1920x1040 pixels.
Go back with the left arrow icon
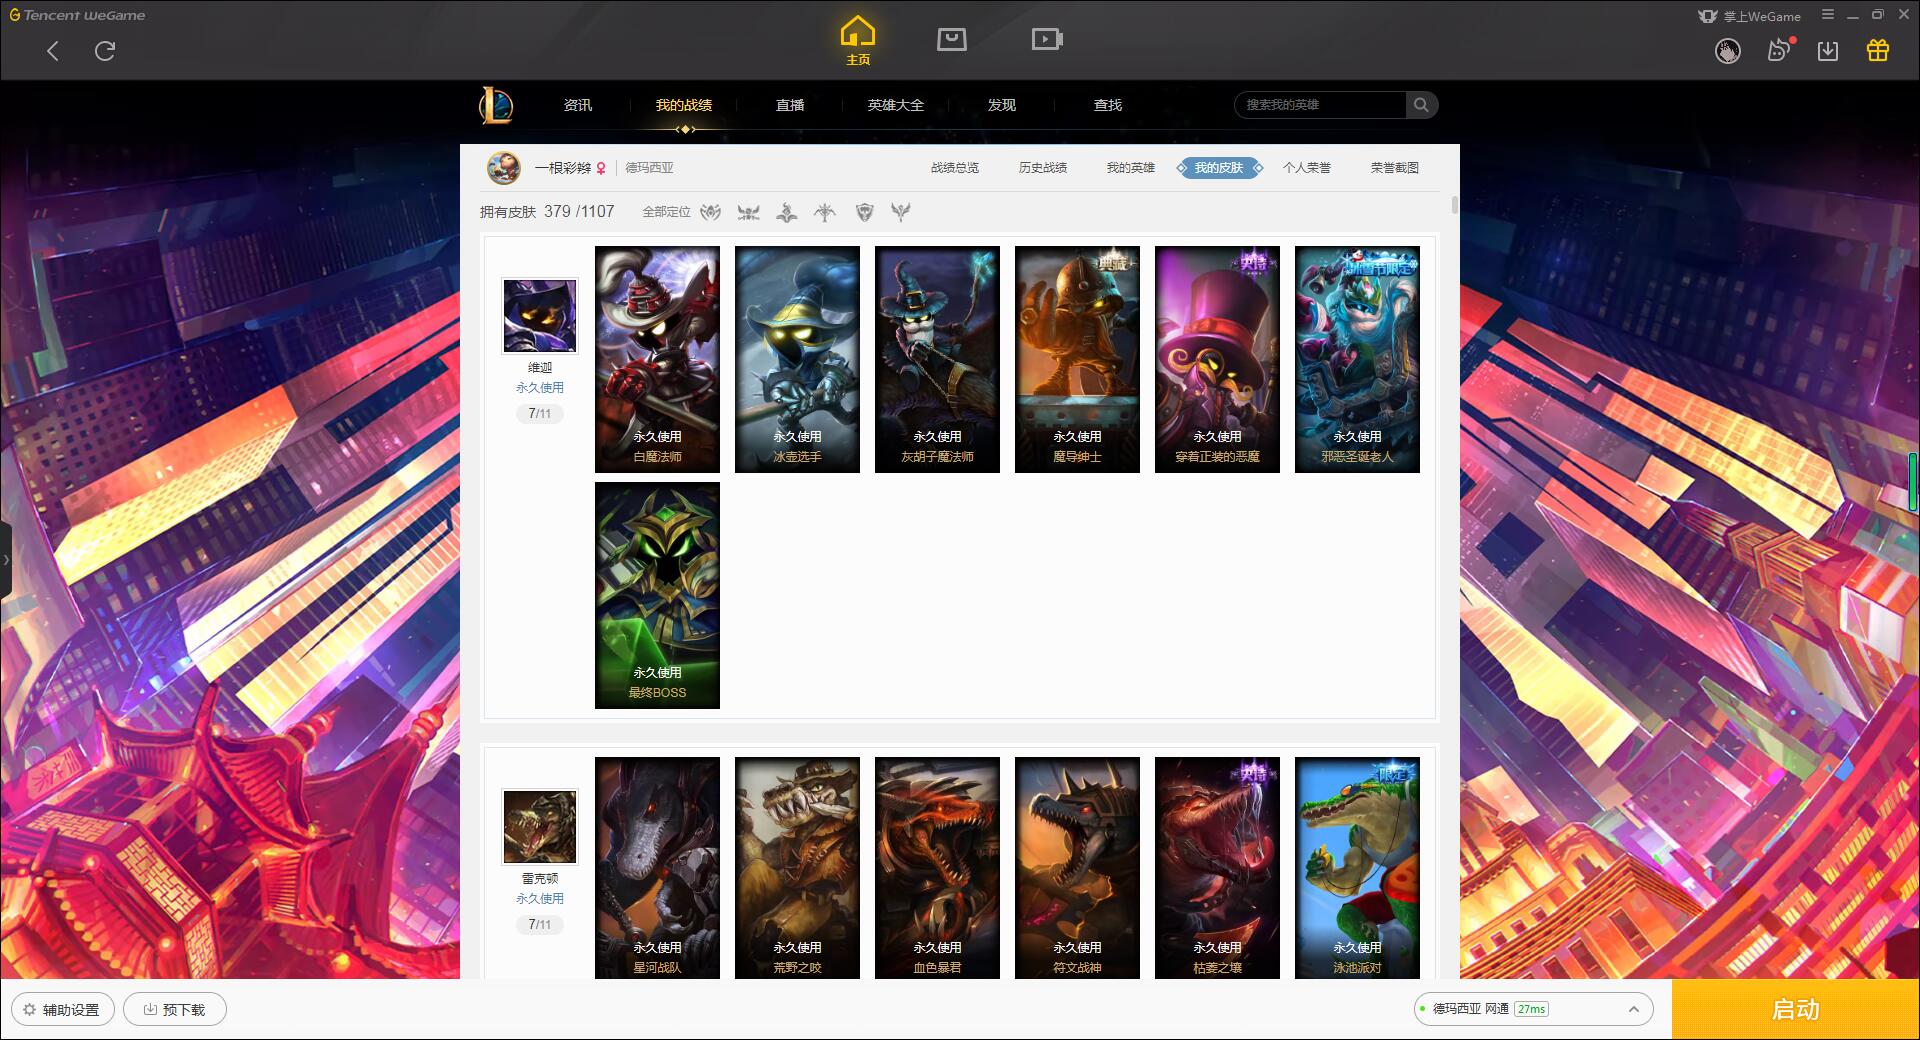pyautogui.click(x=53, y=51)
